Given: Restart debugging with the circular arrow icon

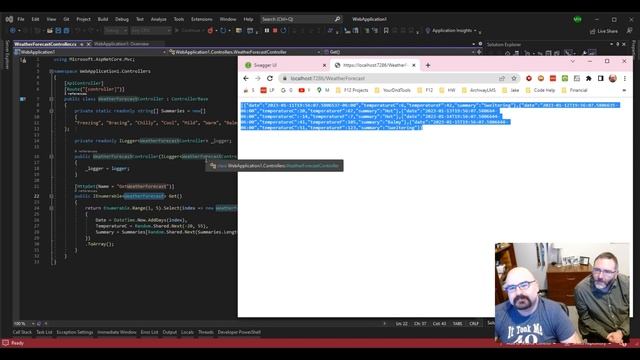Looking at the screenshot, I should pyautogui.click(x=283, y=31).
